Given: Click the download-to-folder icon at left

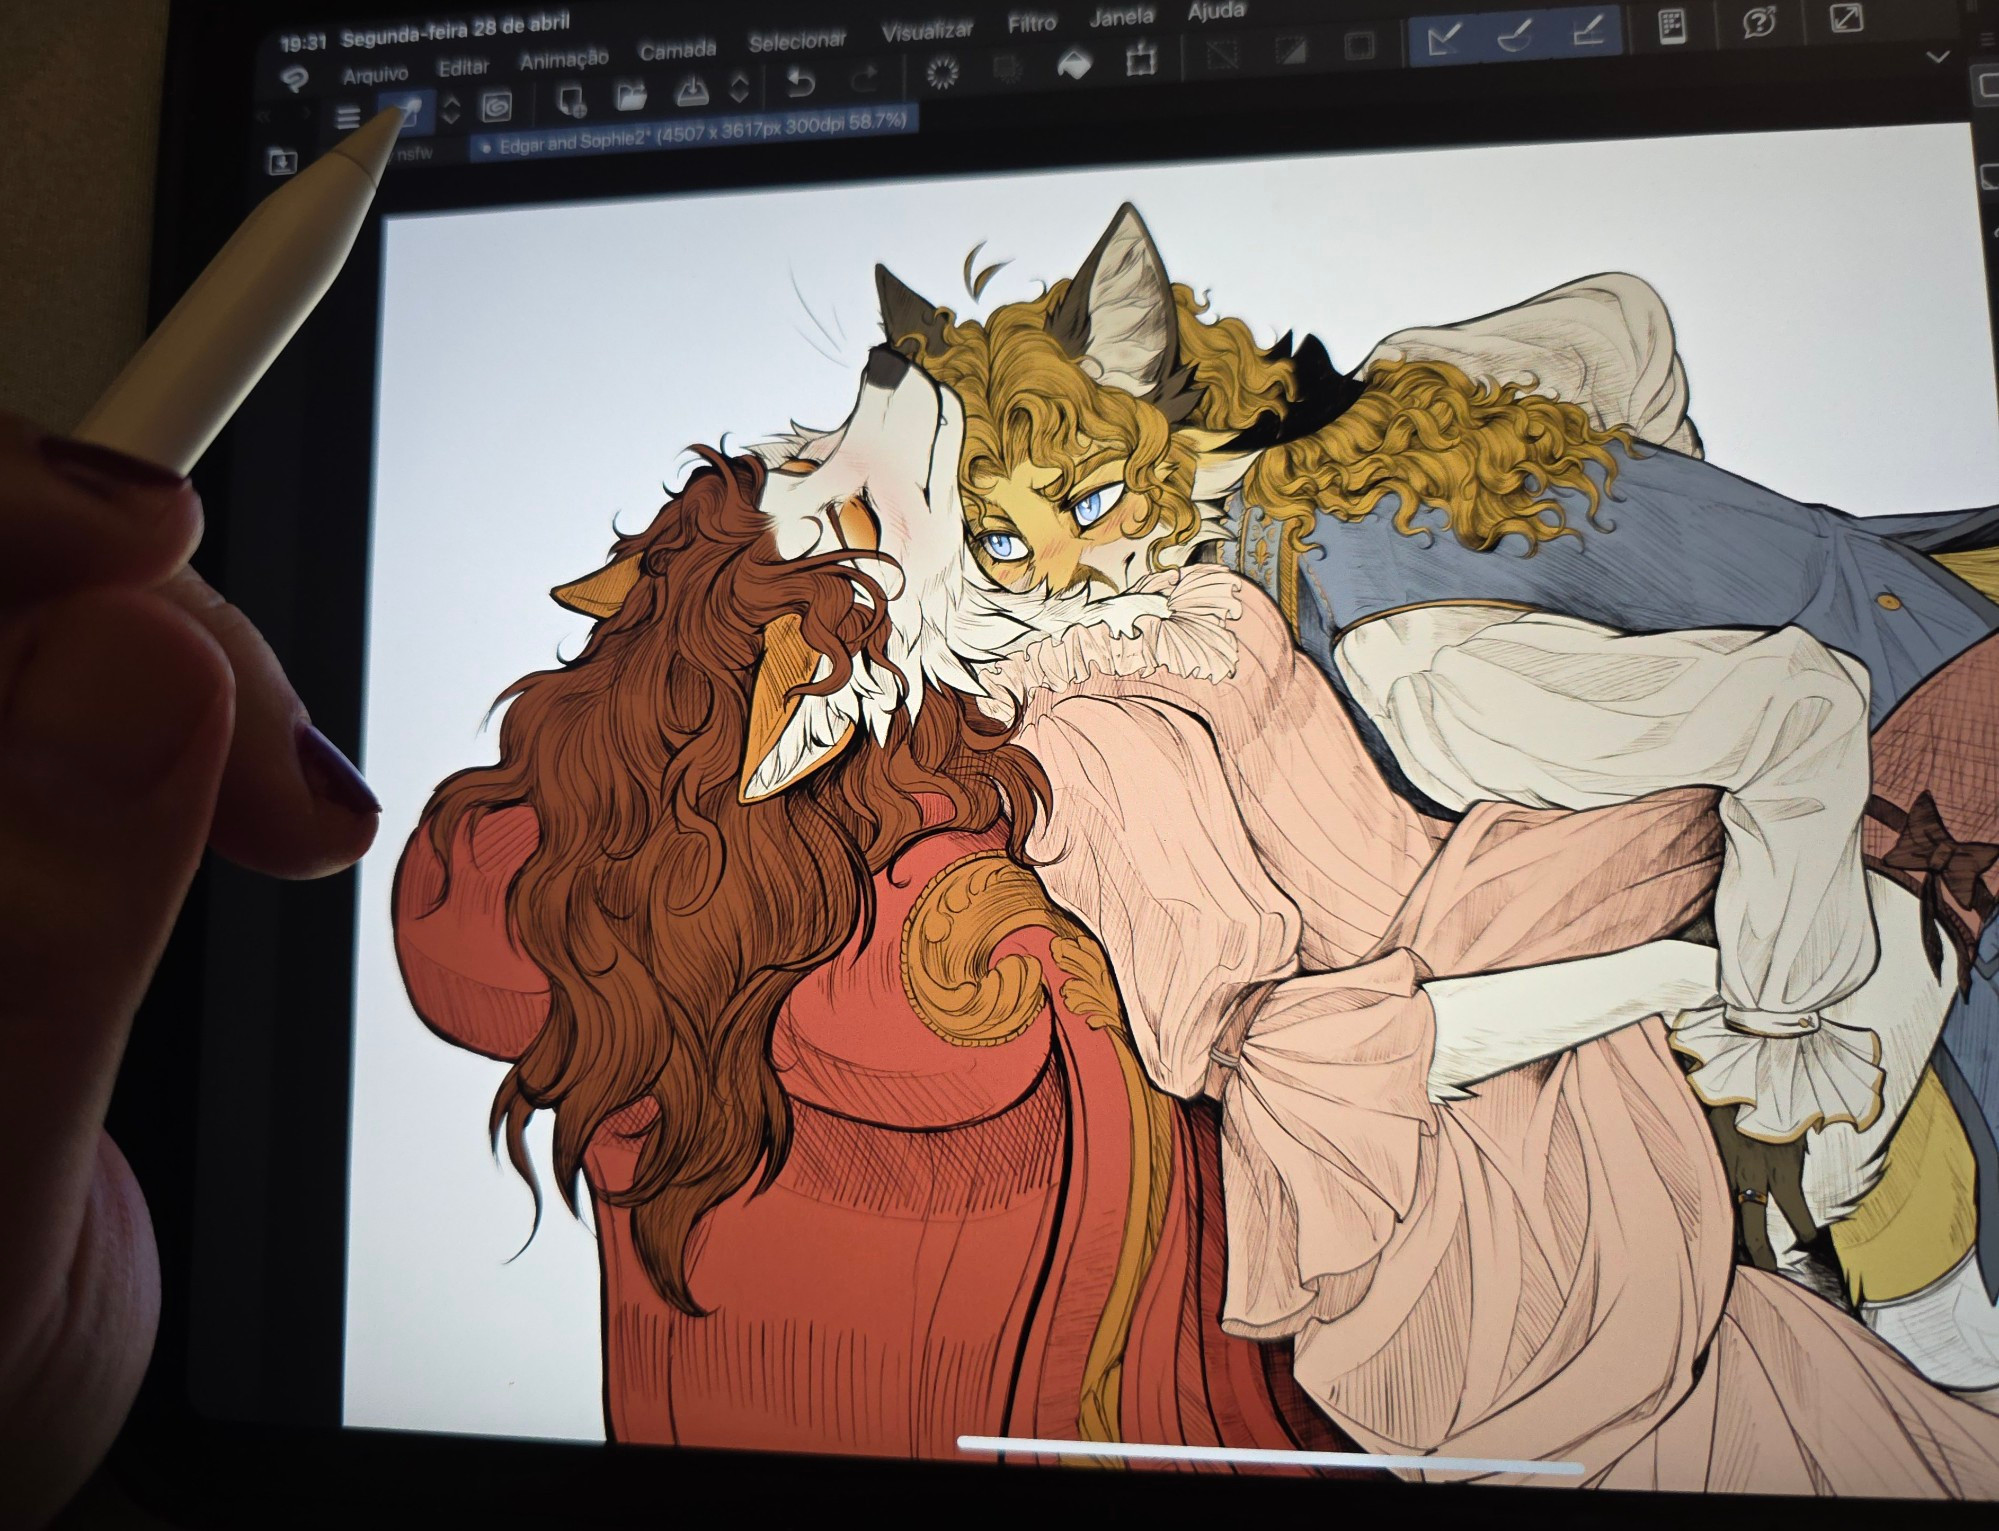Looking at the screenshot, I should [282, 161].
